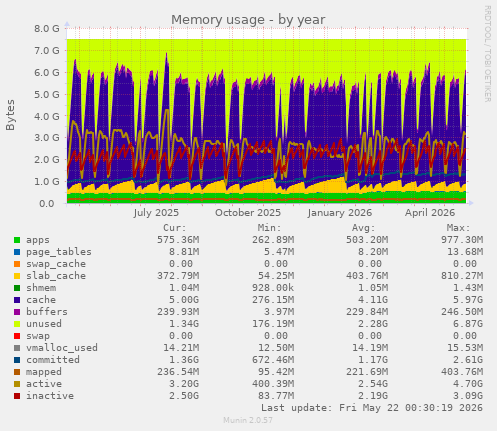Click the Max column header
The height and width of the screenshot is (431, 497).
pos(458,228)
